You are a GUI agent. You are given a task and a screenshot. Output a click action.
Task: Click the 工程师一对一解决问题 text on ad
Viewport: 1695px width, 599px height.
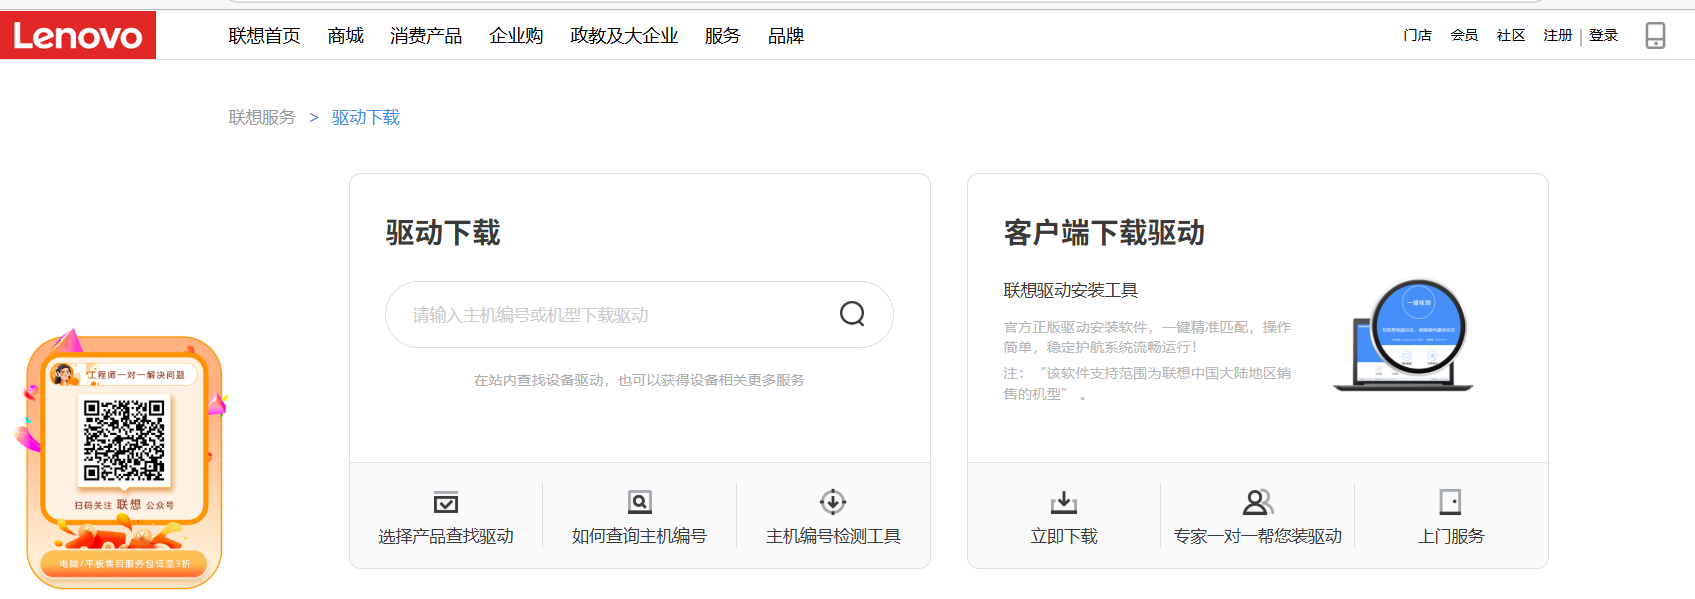point(136,375)
